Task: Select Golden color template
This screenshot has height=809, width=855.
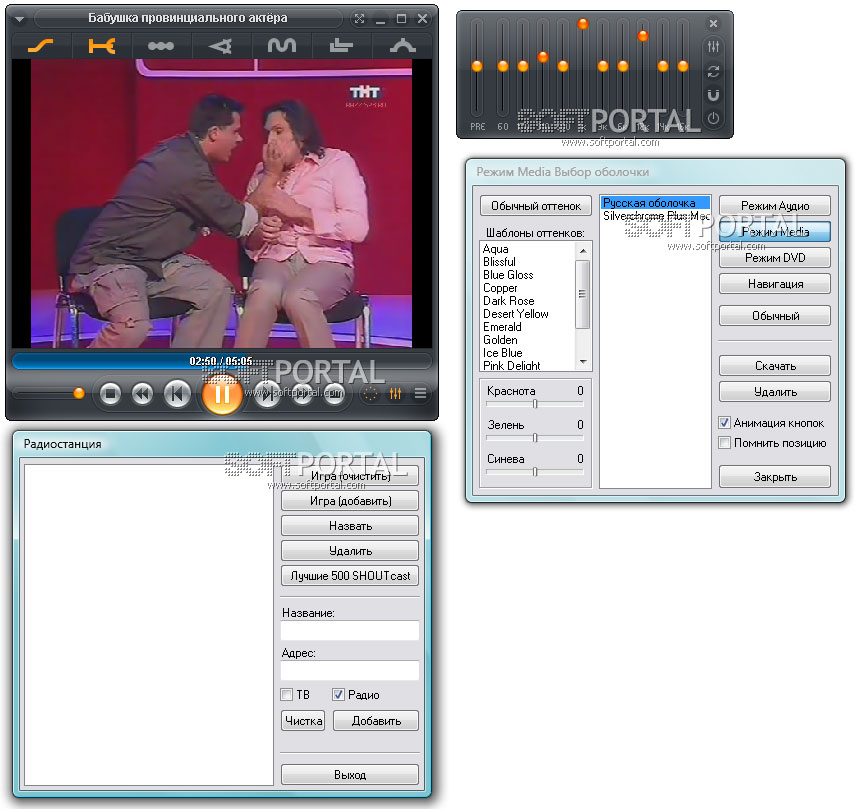Action: 500,340
